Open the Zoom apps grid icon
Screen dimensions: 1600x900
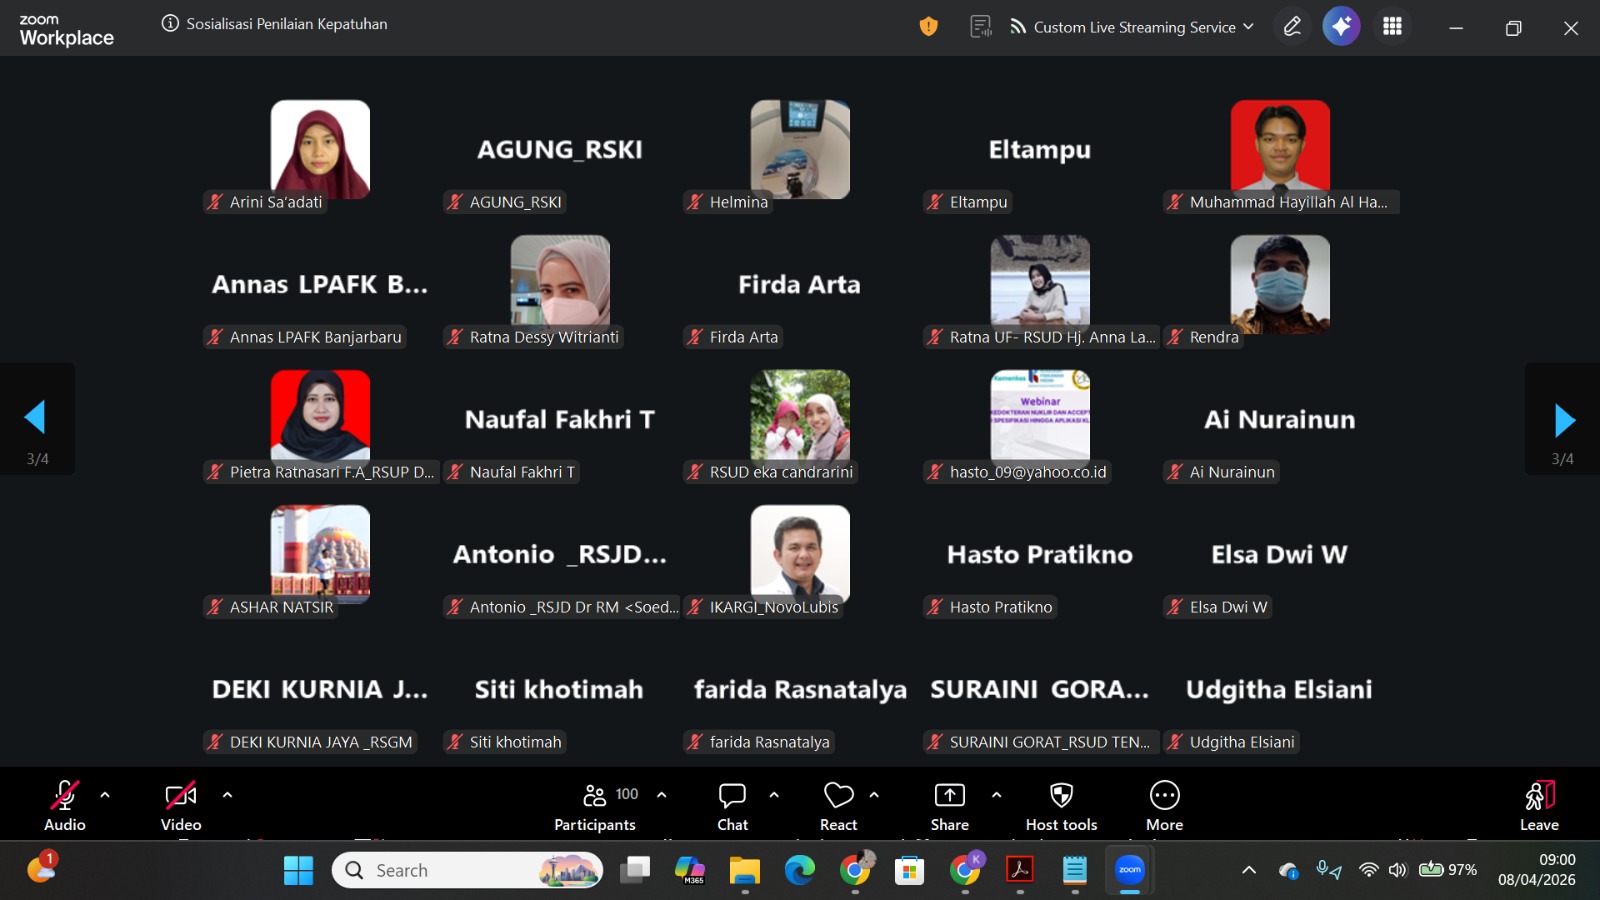(x=1392, y=27)
